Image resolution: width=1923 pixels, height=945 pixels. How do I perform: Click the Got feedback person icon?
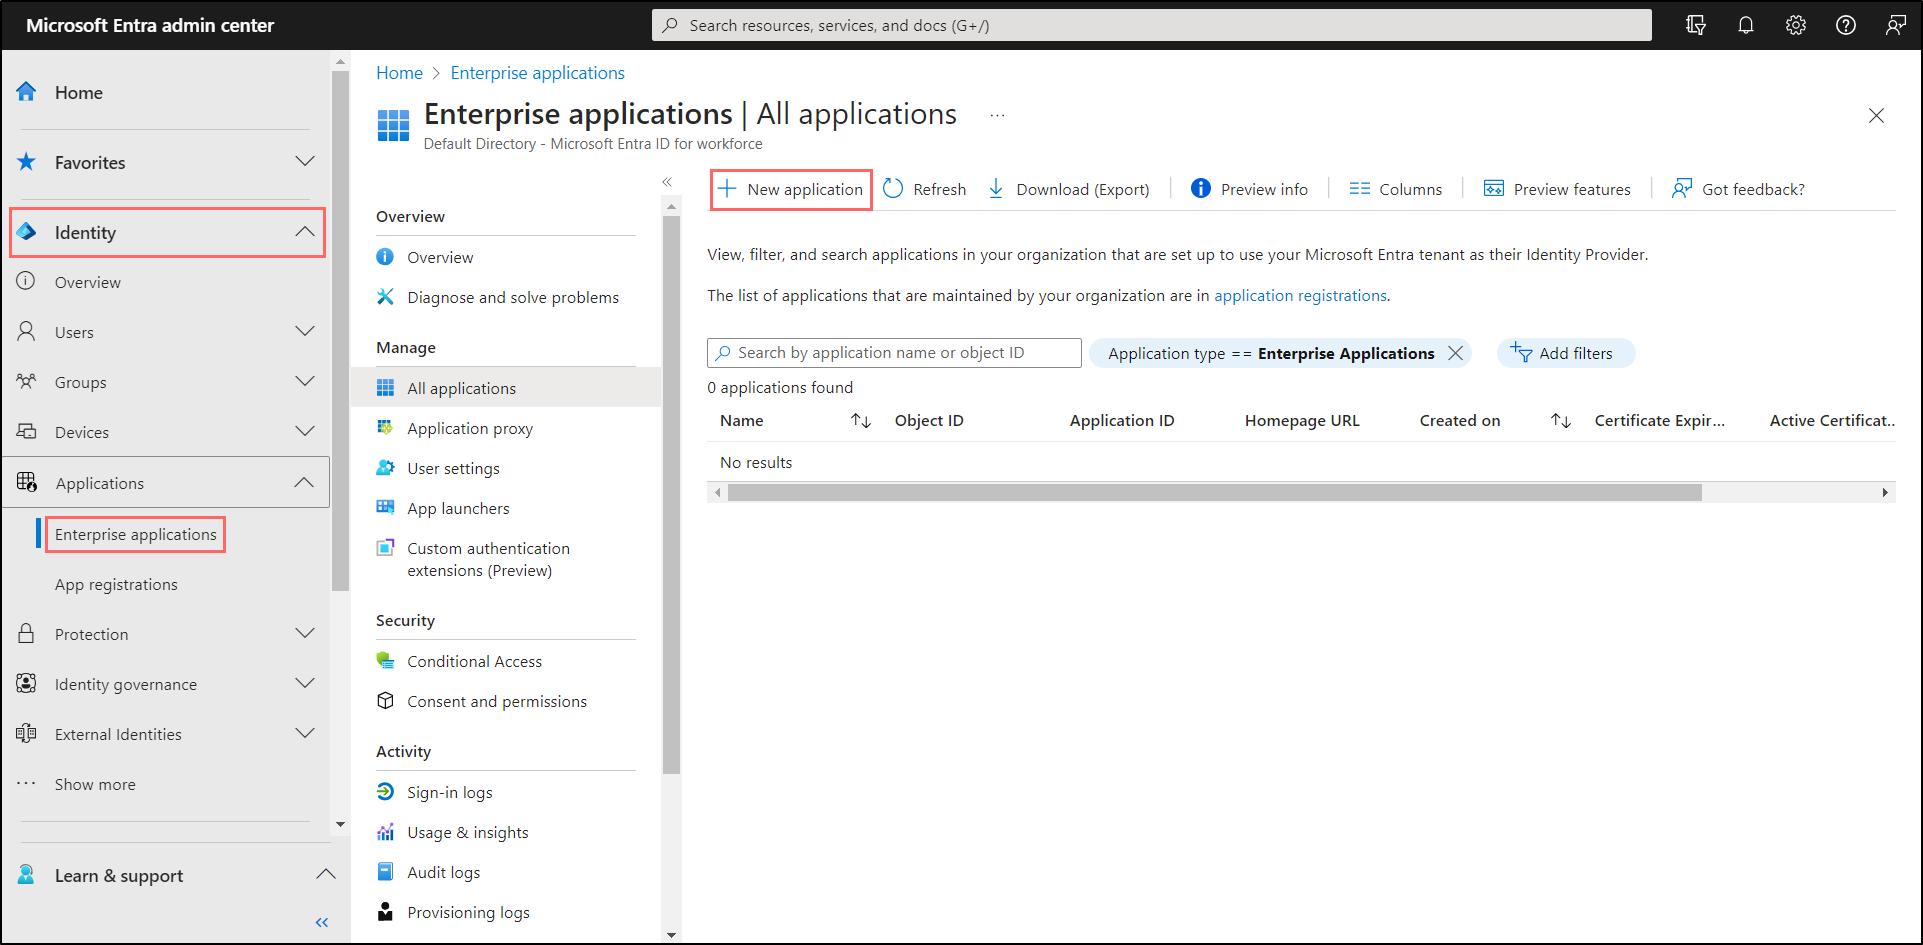pos(1682,189)
